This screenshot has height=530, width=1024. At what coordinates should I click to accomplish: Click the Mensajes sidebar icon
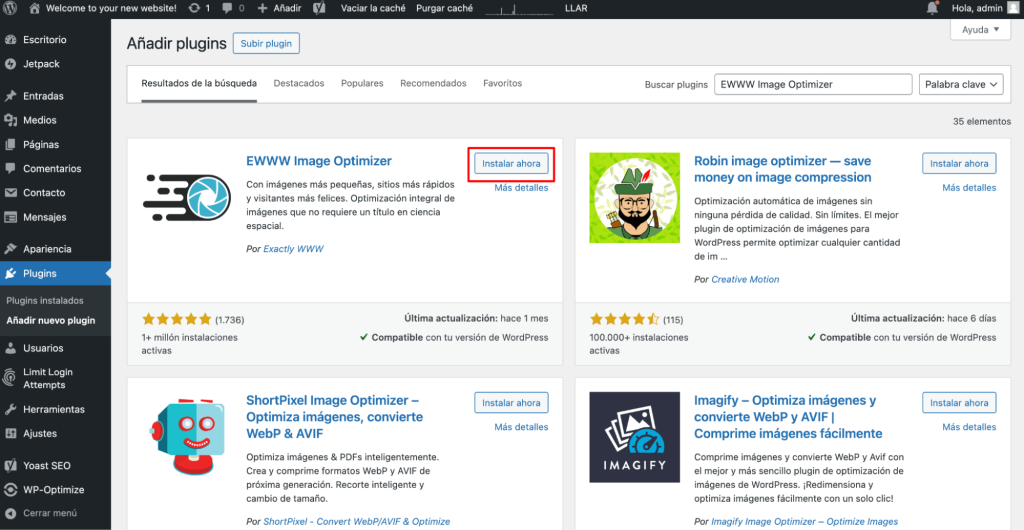click(10, 217)
